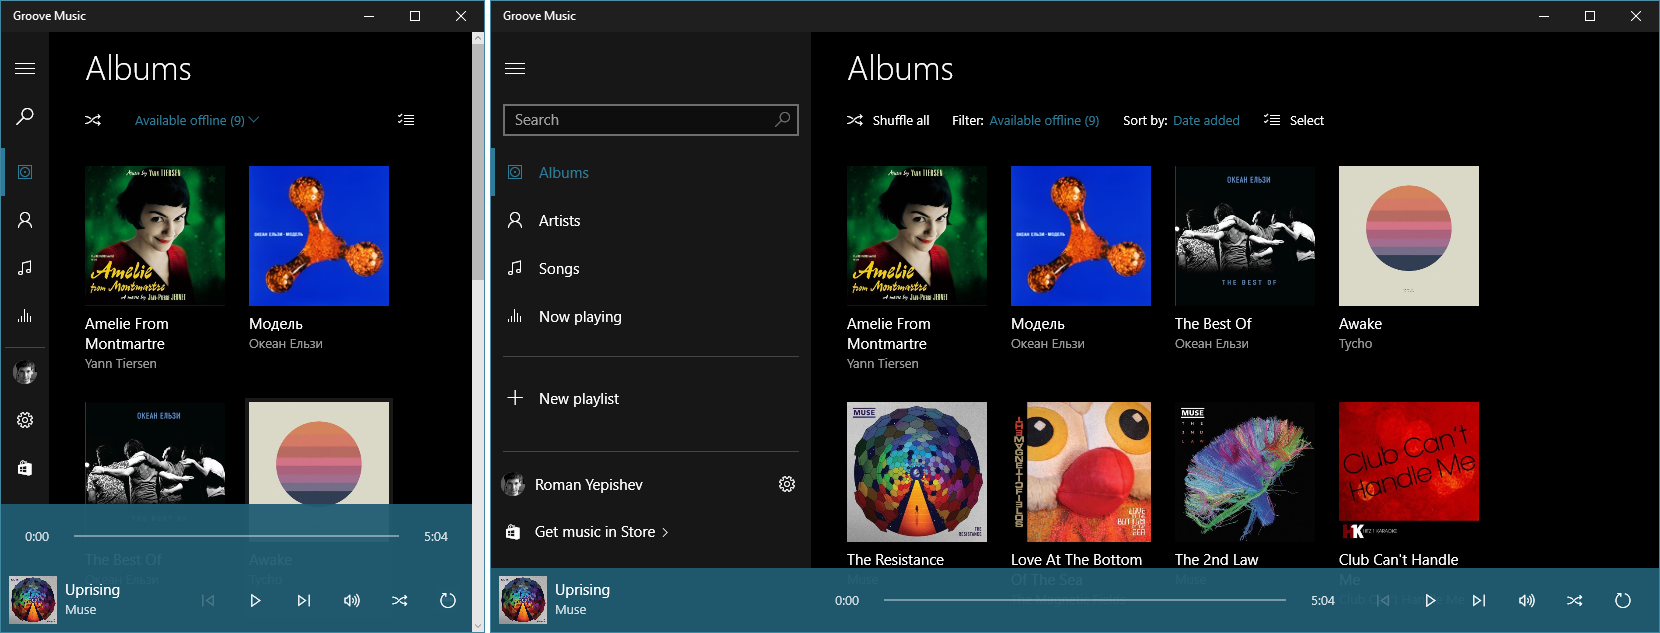Select Albums in right window navigation

tap(651, 172)
